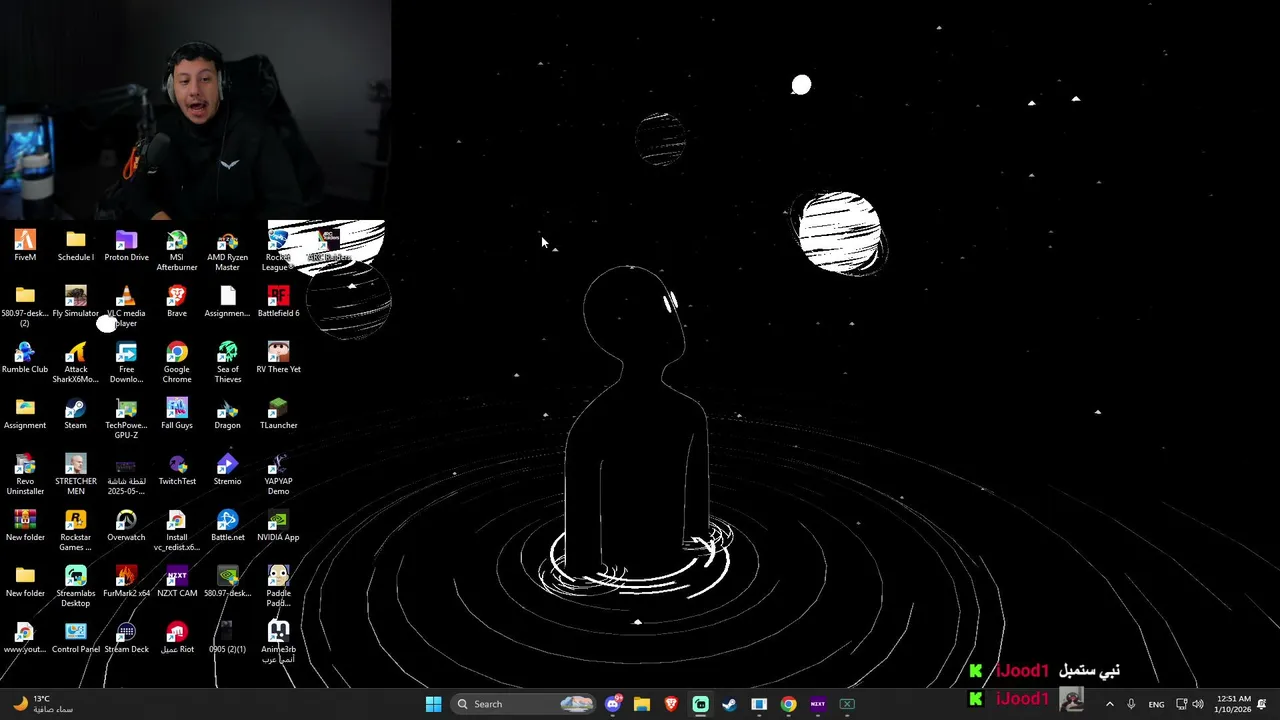Viewport: 1280px width, 720px height.
Task: Open the Anime3rb shortcut
Action: coord(278,642)
